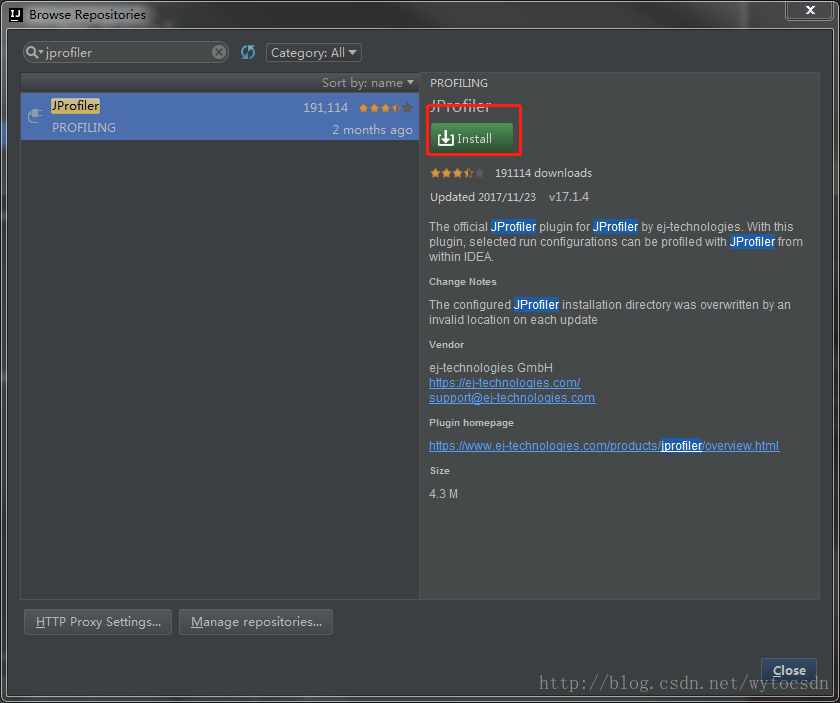Click the 'Plugin homepage' heading
This screenshot has width=840, height=703.
pos(471,423)
